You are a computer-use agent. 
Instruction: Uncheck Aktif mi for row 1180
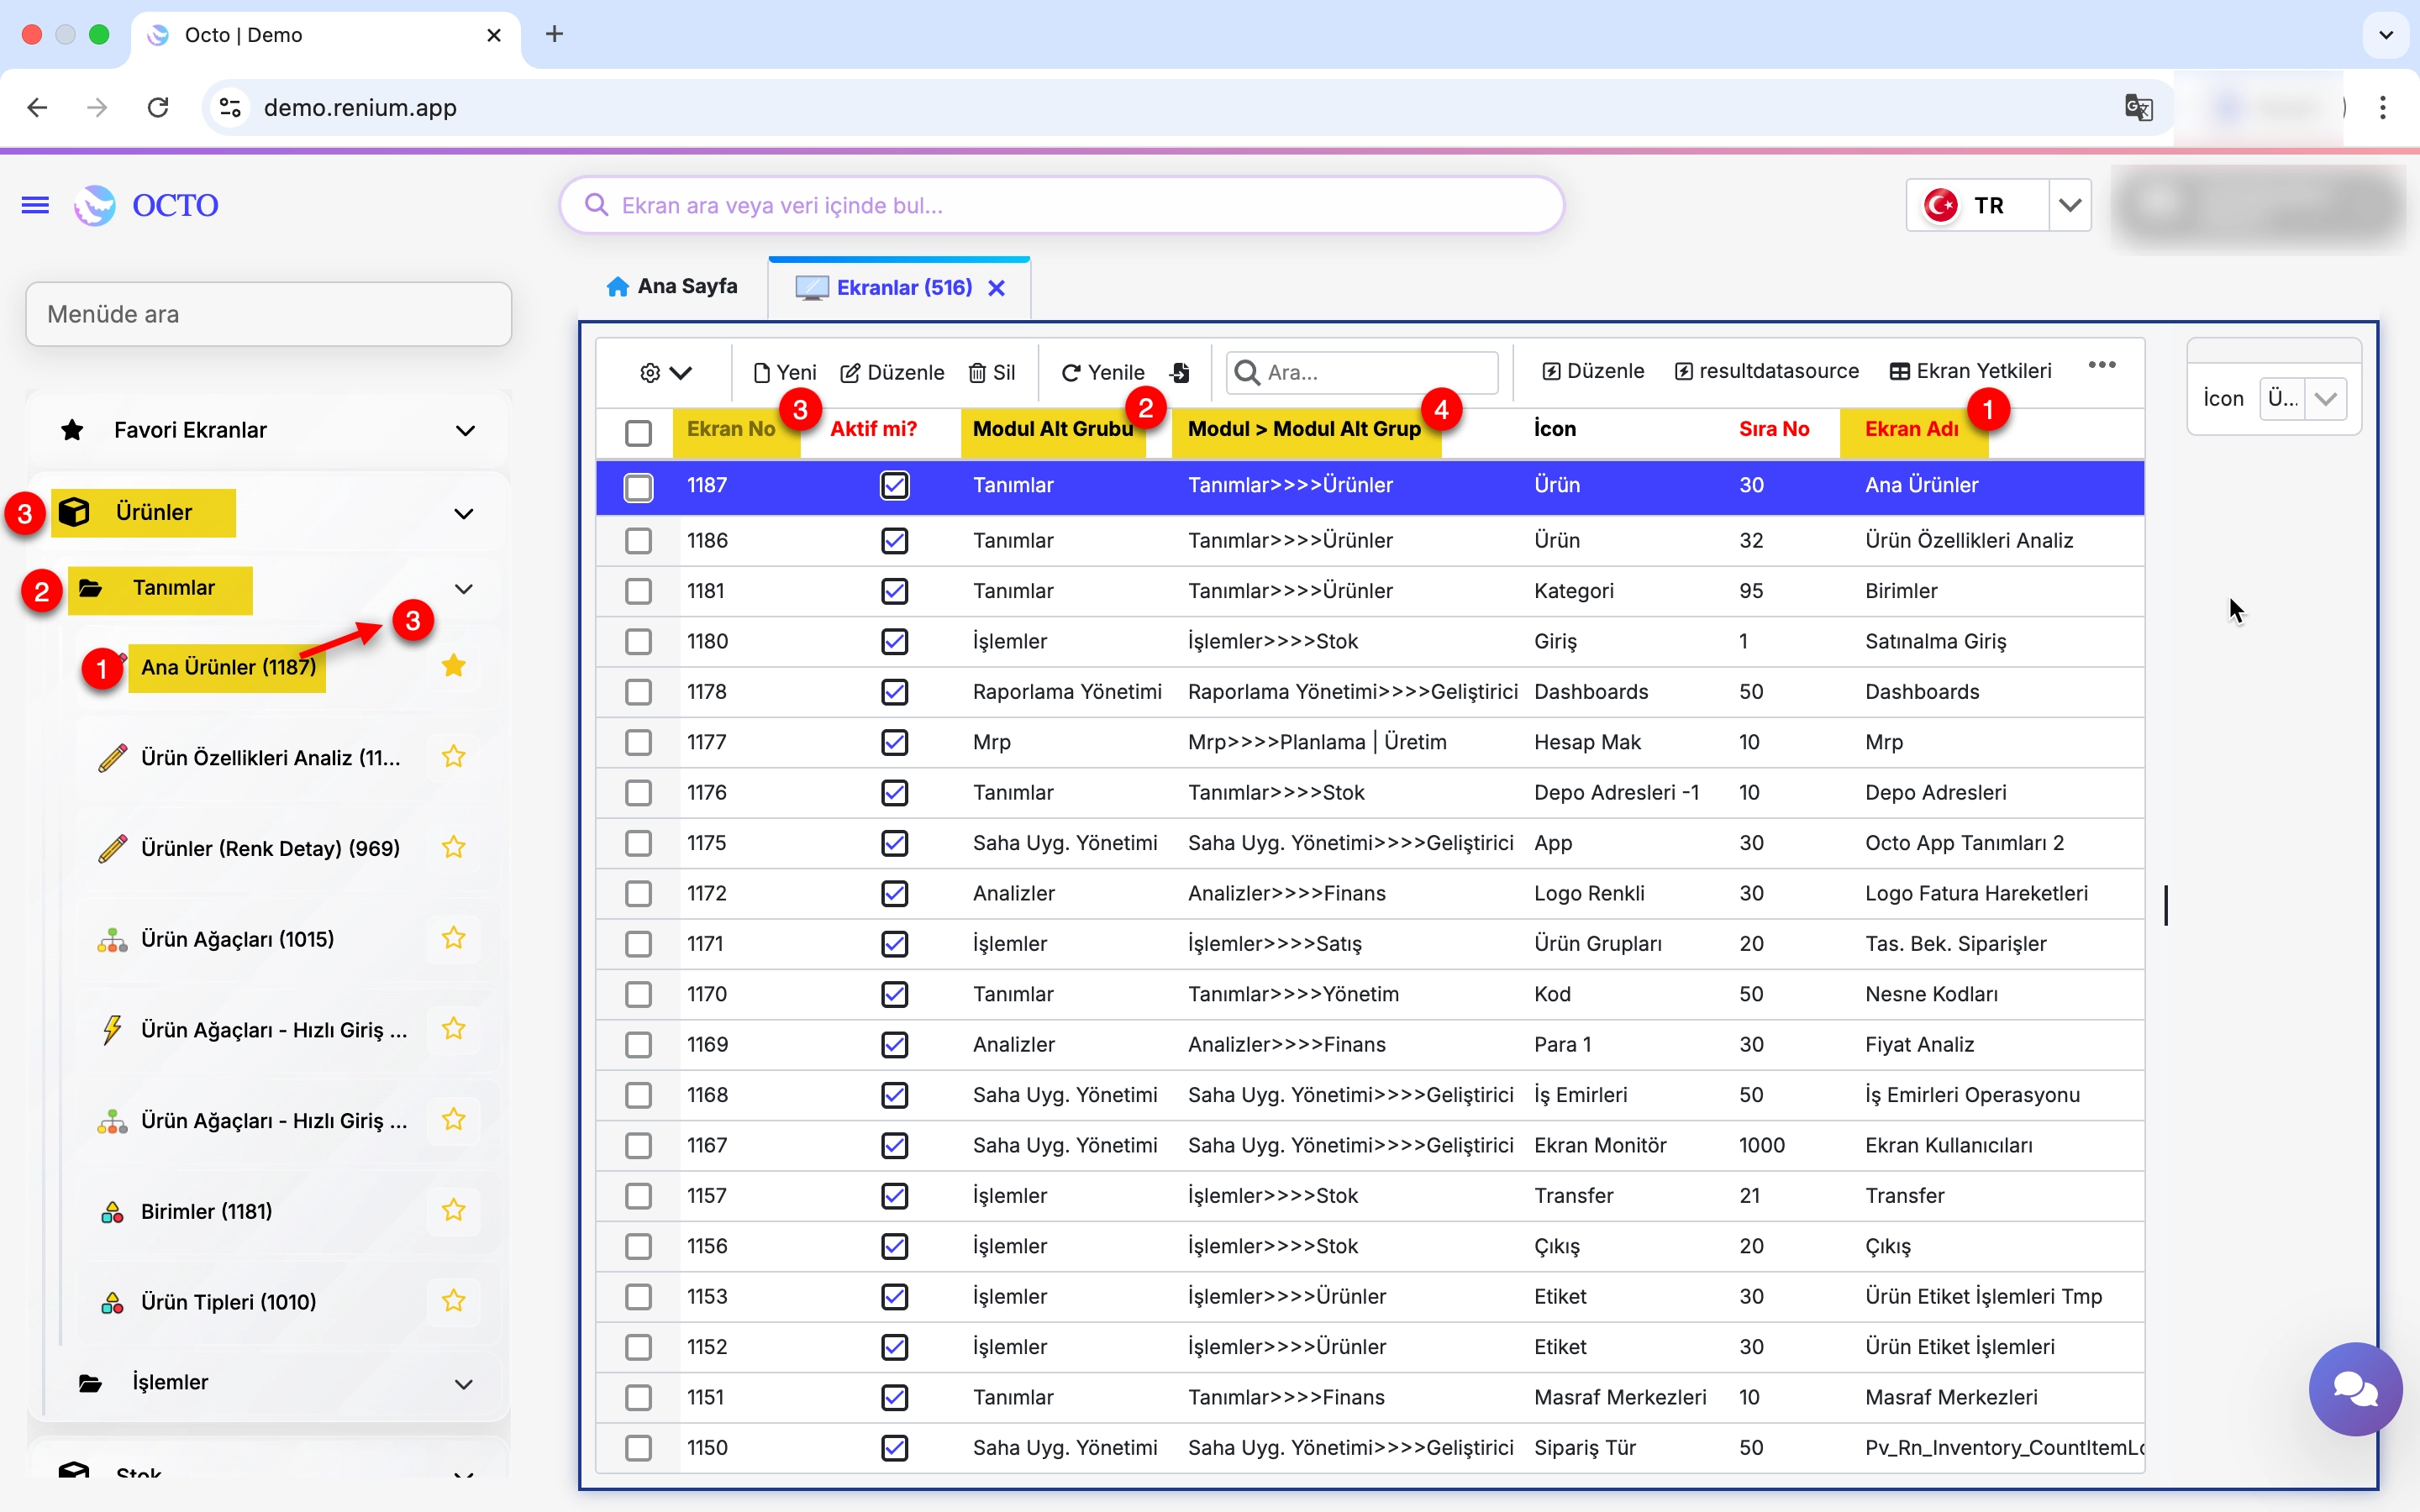pyautogui.click(x=894, y=641)
